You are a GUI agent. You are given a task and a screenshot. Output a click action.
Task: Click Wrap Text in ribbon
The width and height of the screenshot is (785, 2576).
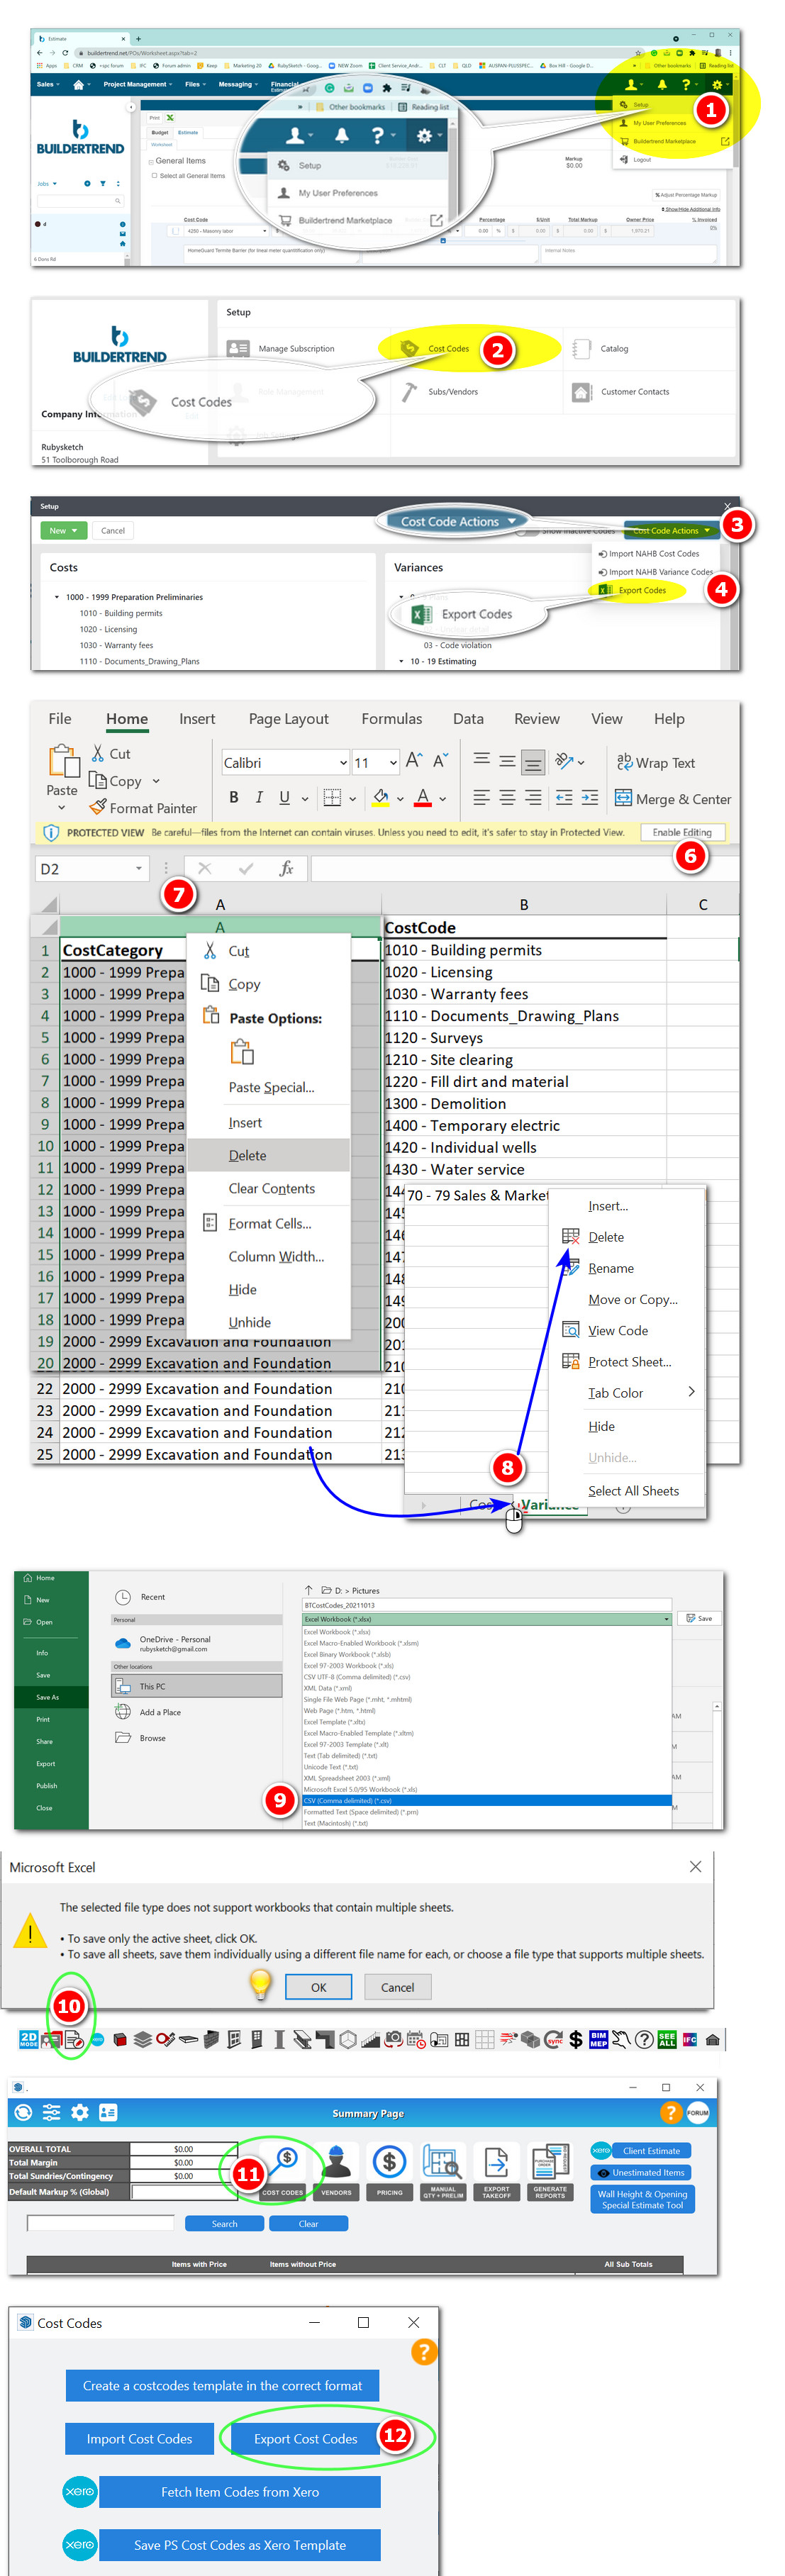pos(656,762)
